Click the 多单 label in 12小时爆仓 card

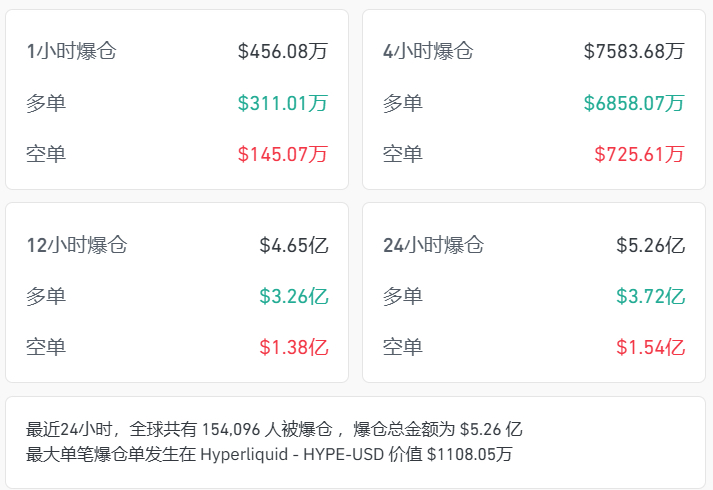[x=46, y=297]
